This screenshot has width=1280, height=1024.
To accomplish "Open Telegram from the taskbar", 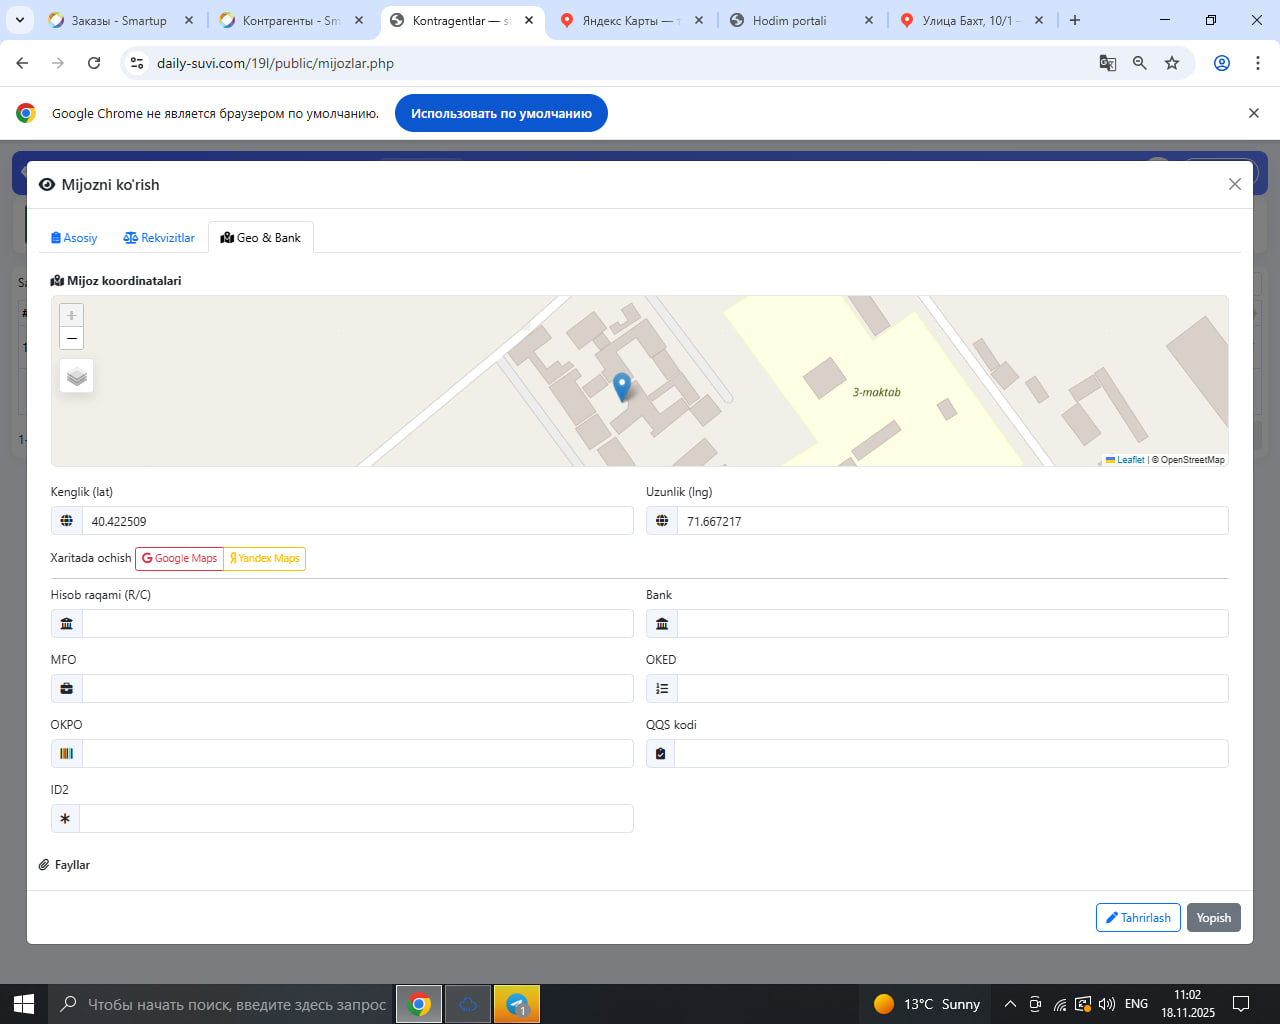I will (x=517, y=1004).
